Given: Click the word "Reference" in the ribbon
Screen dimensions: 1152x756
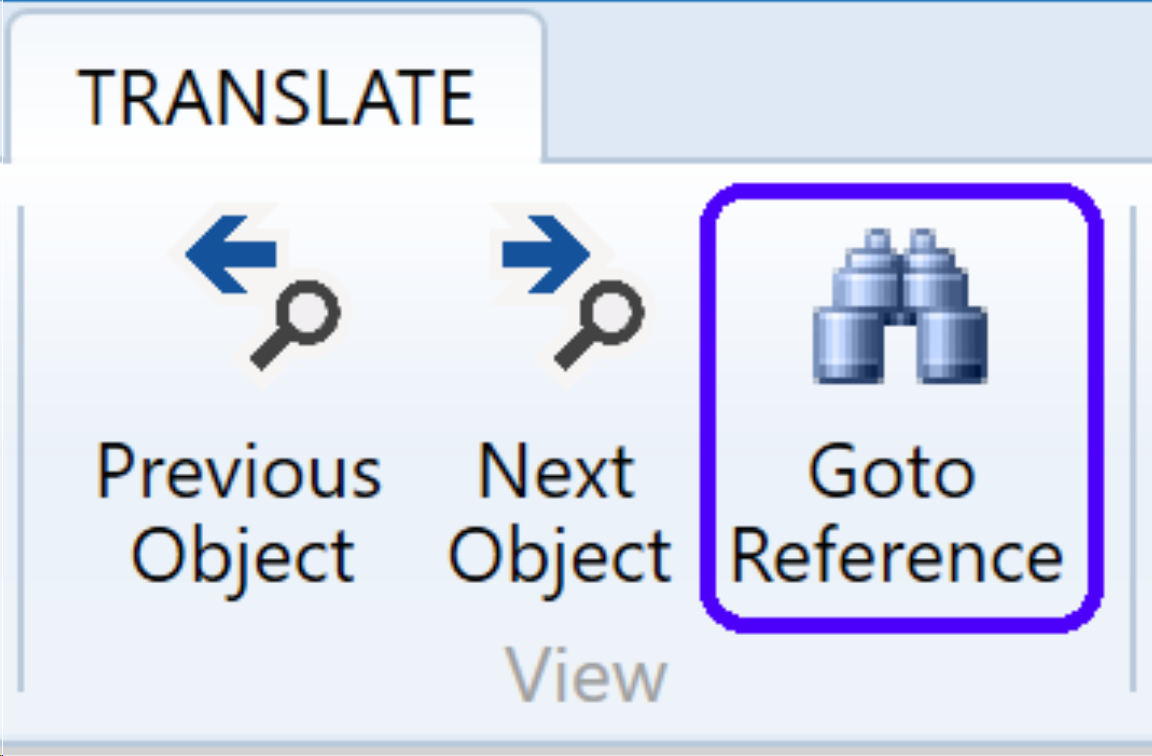Looking at the screenshot, I should pyautogui.click(x=897, y=556).
